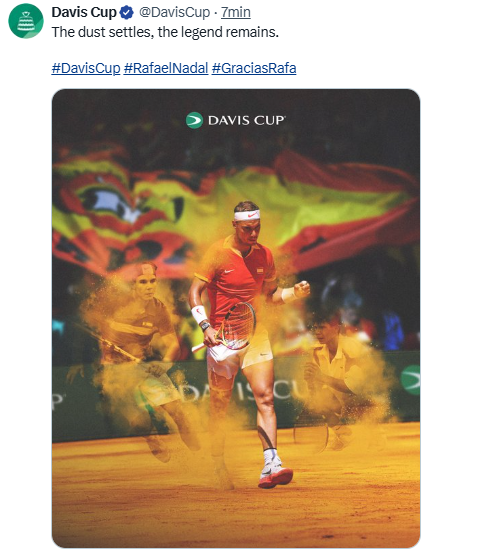Open the Davis Cup display name
This screenshot has height=552, width=499.
pos(84,12)
